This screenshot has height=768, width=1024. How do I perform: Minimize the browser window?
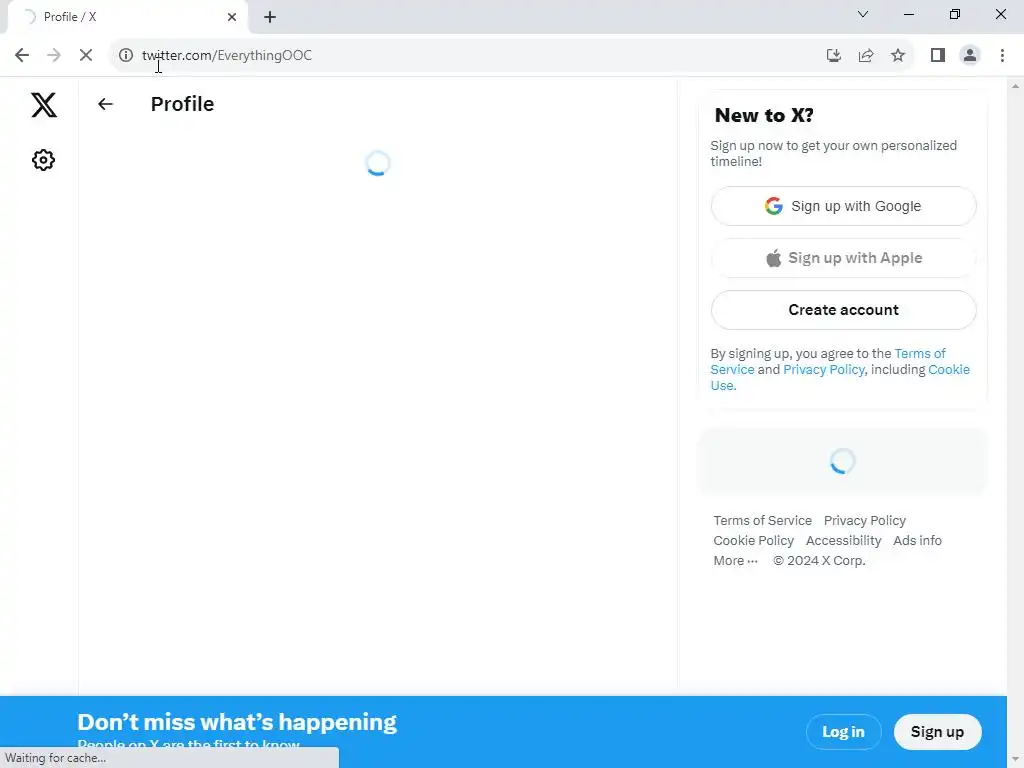pyautogui.click(x=908, y=14)
